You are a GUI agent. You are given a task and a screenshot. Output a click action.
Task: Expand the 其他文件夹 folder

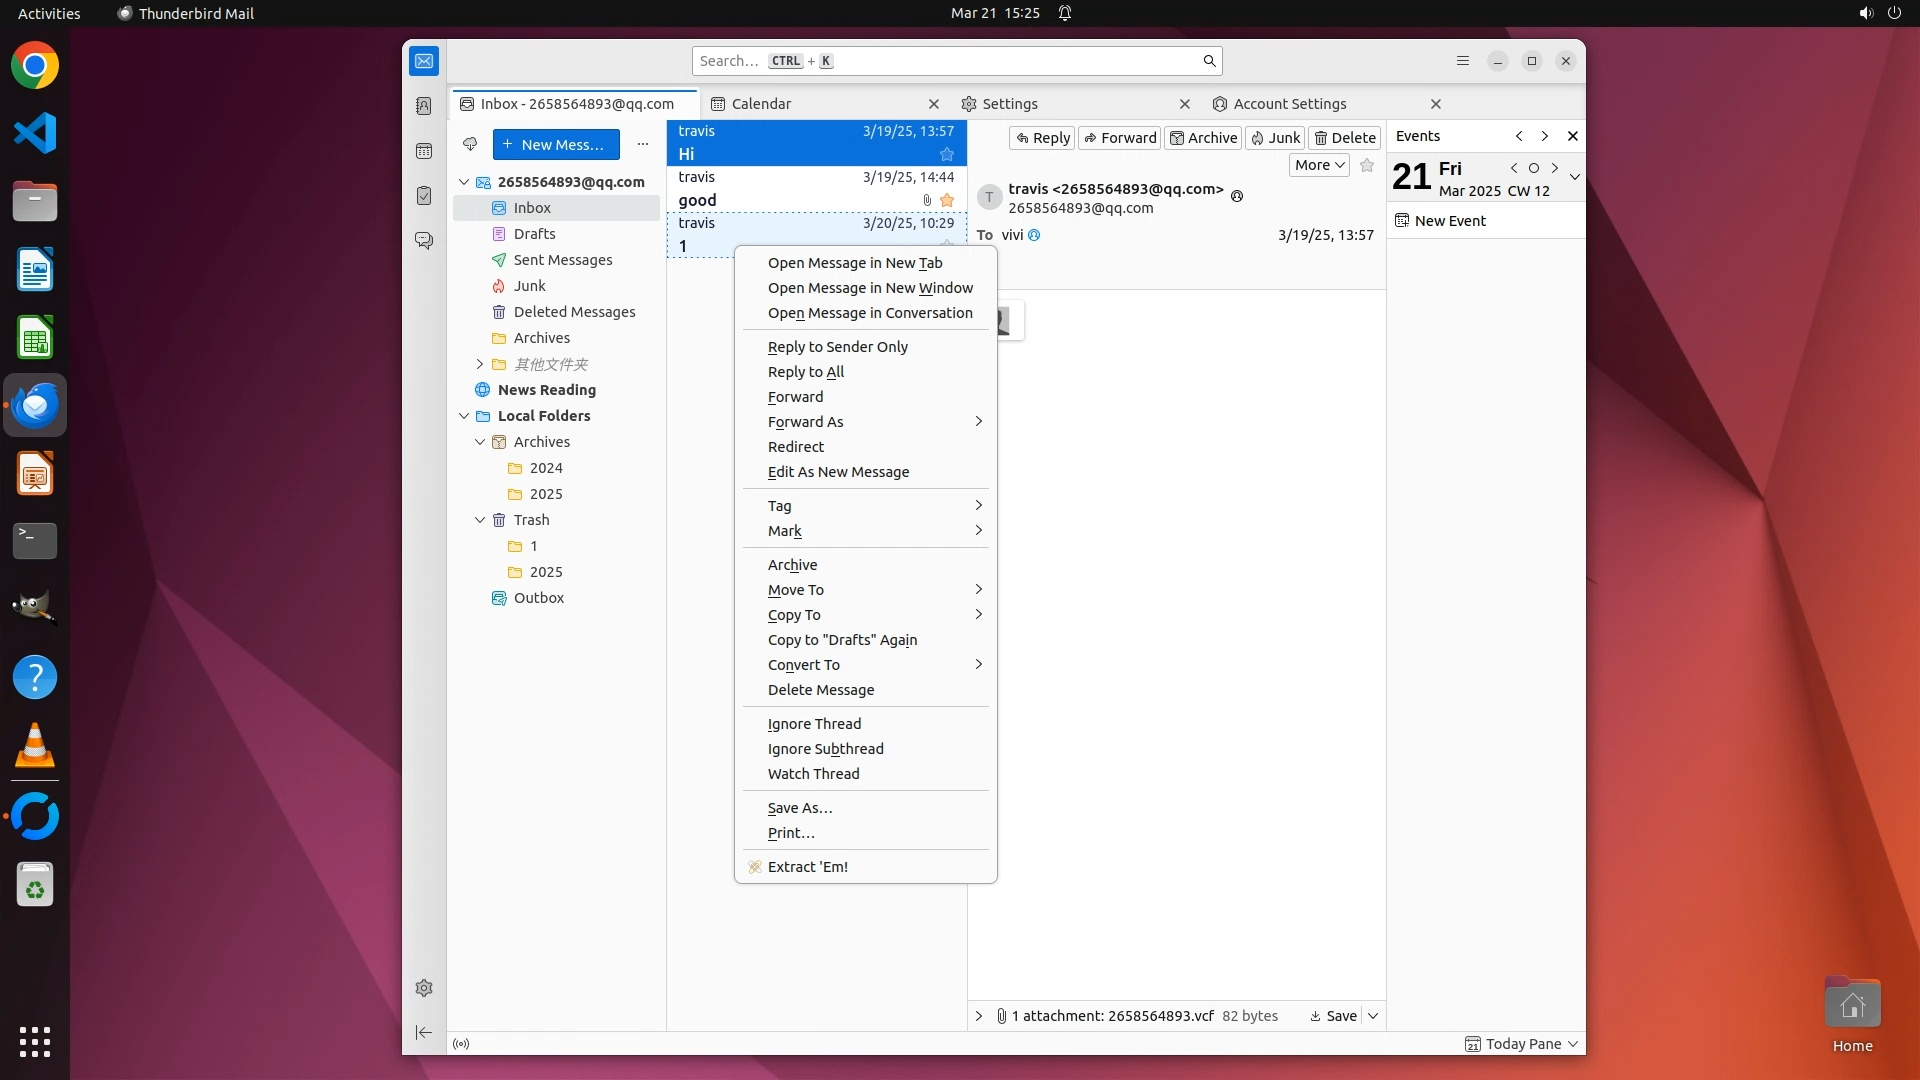[x=480, y=364]
